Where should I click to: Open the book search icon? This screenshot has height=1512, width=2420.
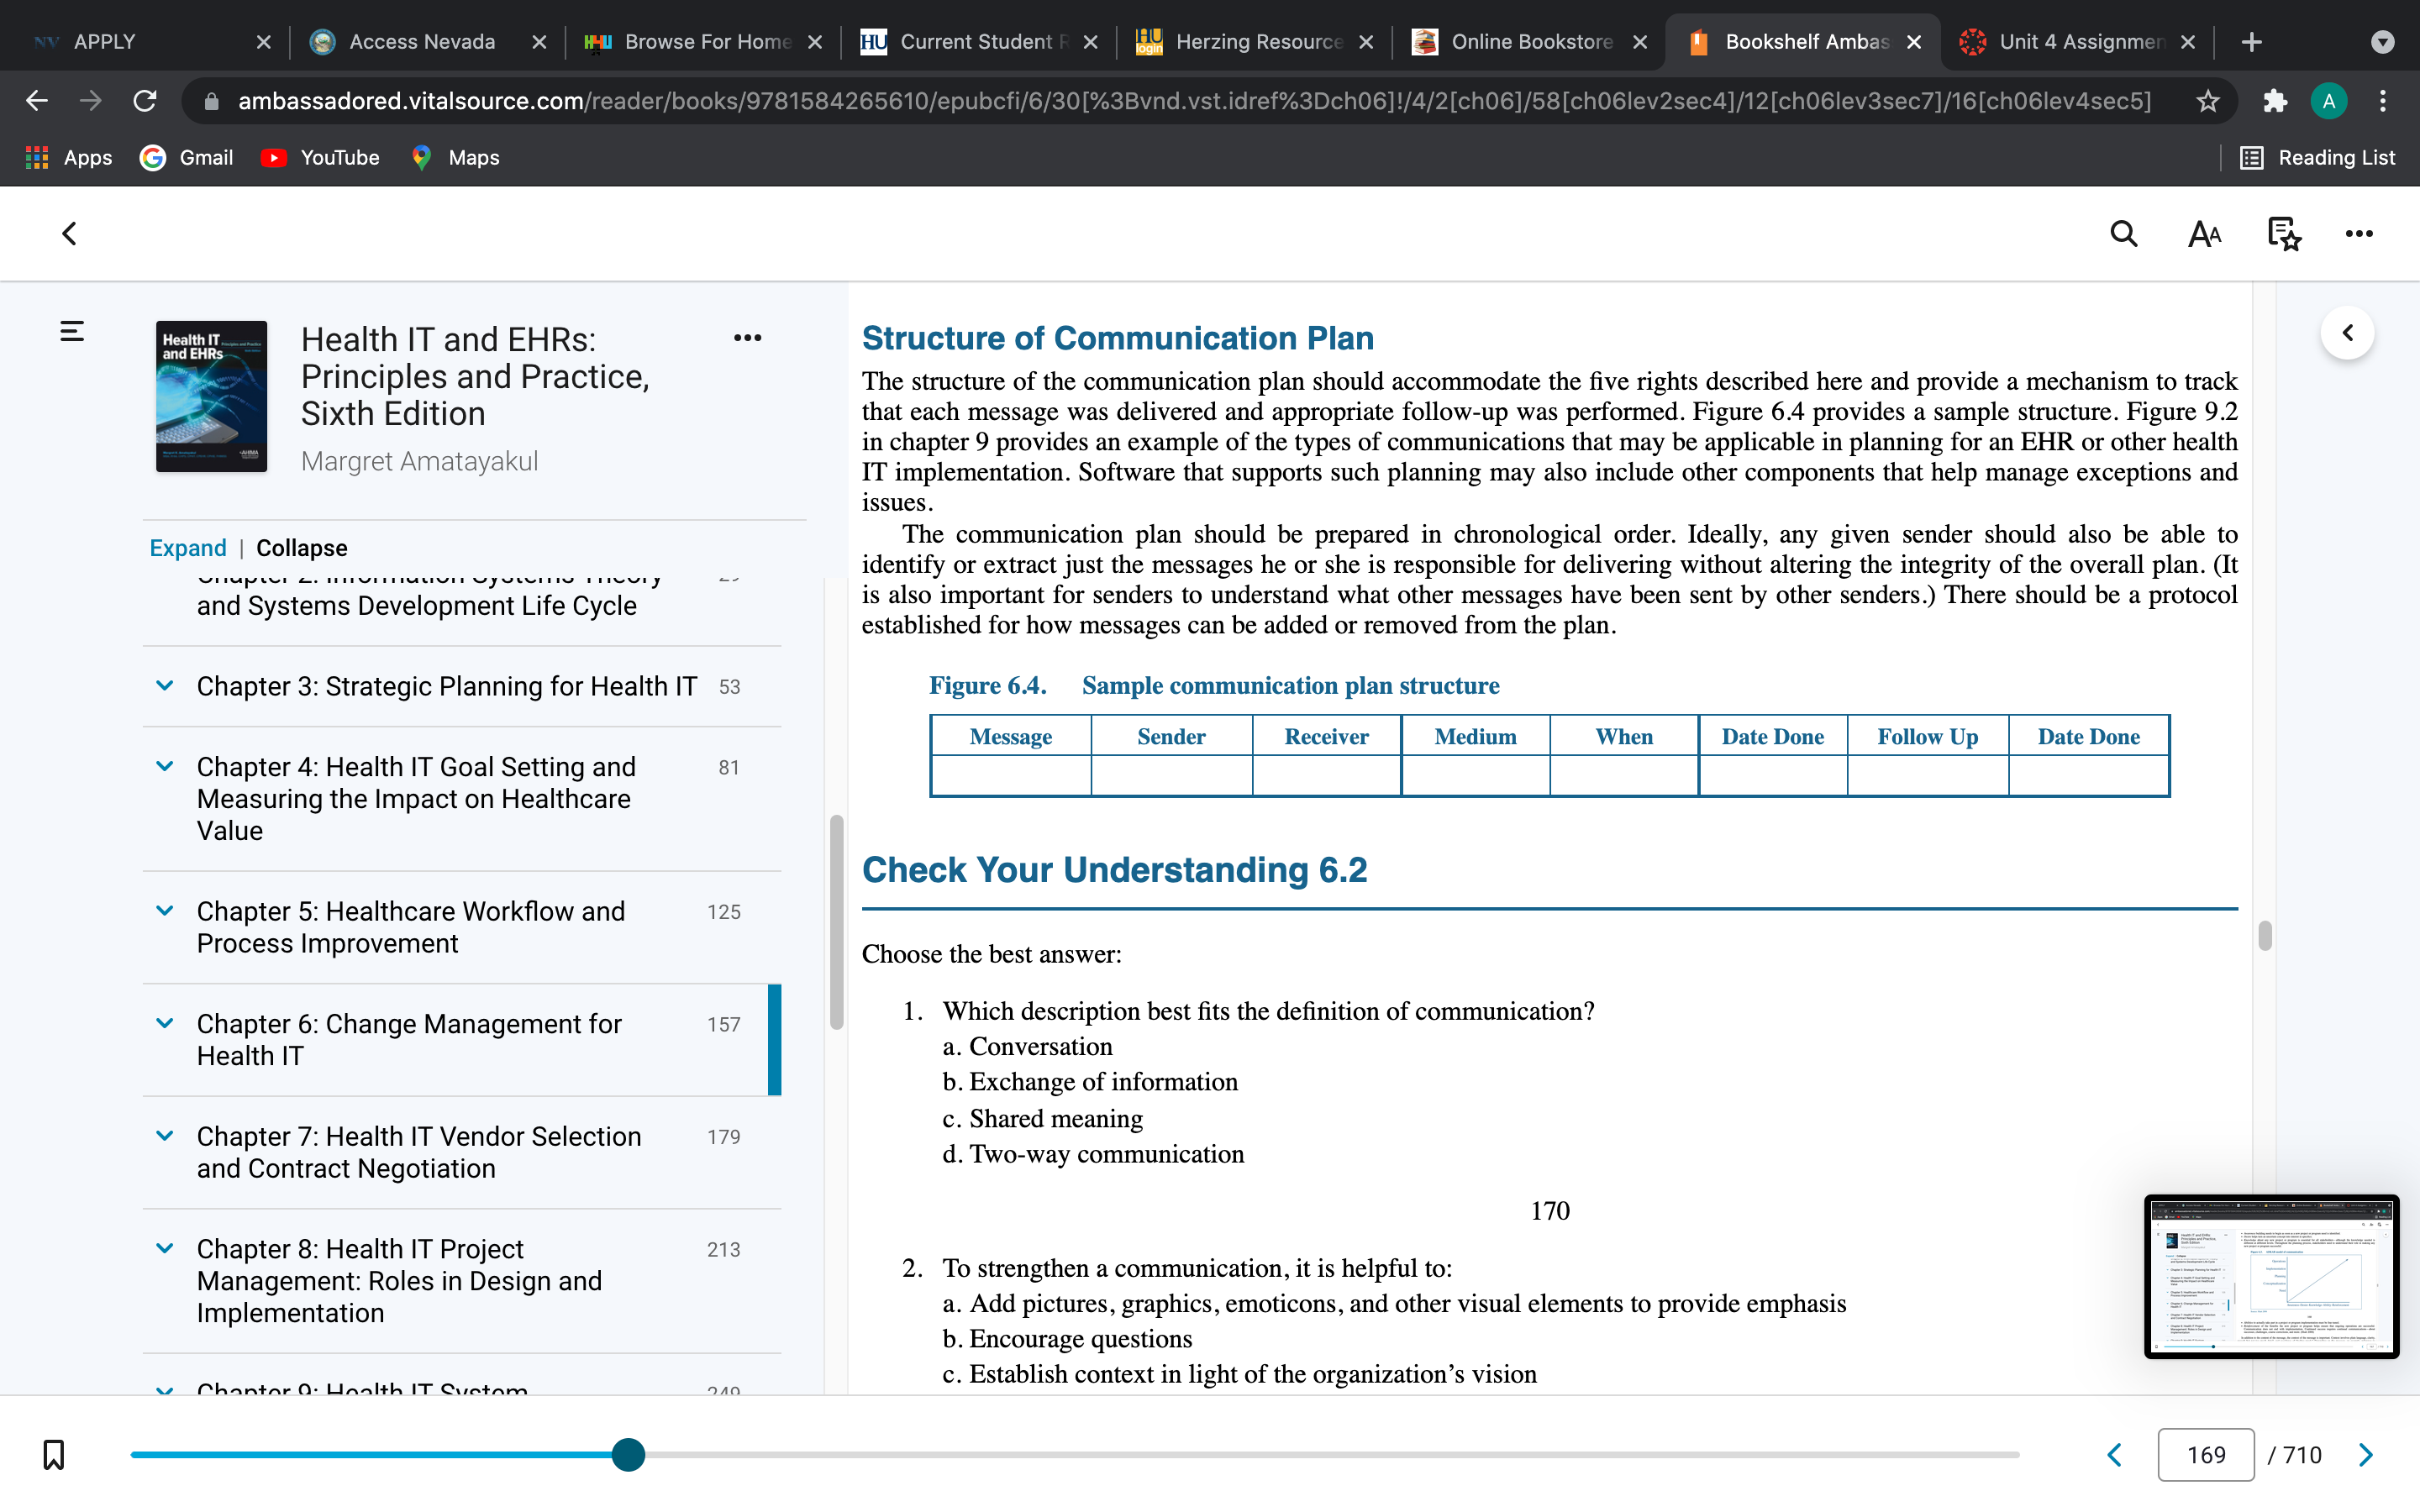click(x=2123, y=234)
